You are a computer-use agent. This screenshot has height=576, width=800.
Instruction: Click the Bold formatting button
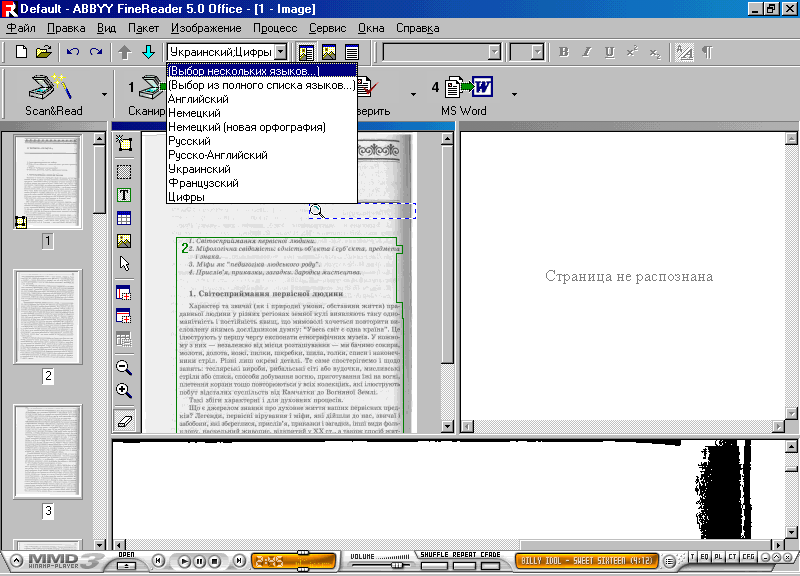pyautogui.click(x=564, y=52)
